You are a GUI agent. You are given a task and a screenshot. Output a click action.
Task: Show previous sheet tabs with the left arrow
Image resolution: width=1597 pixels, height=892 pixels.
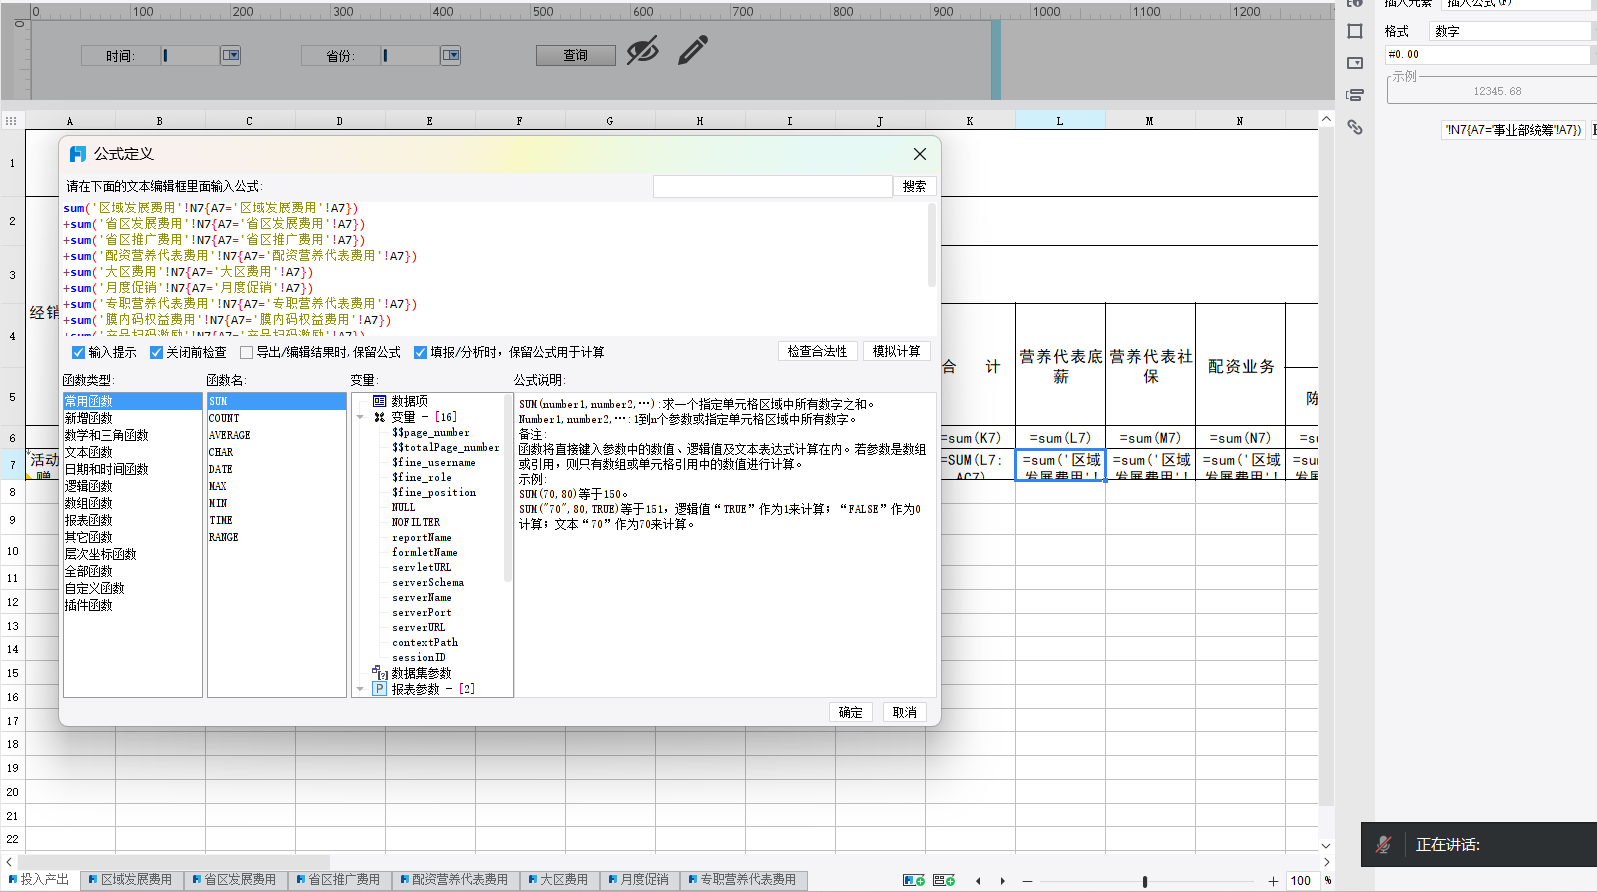[978, 881]
